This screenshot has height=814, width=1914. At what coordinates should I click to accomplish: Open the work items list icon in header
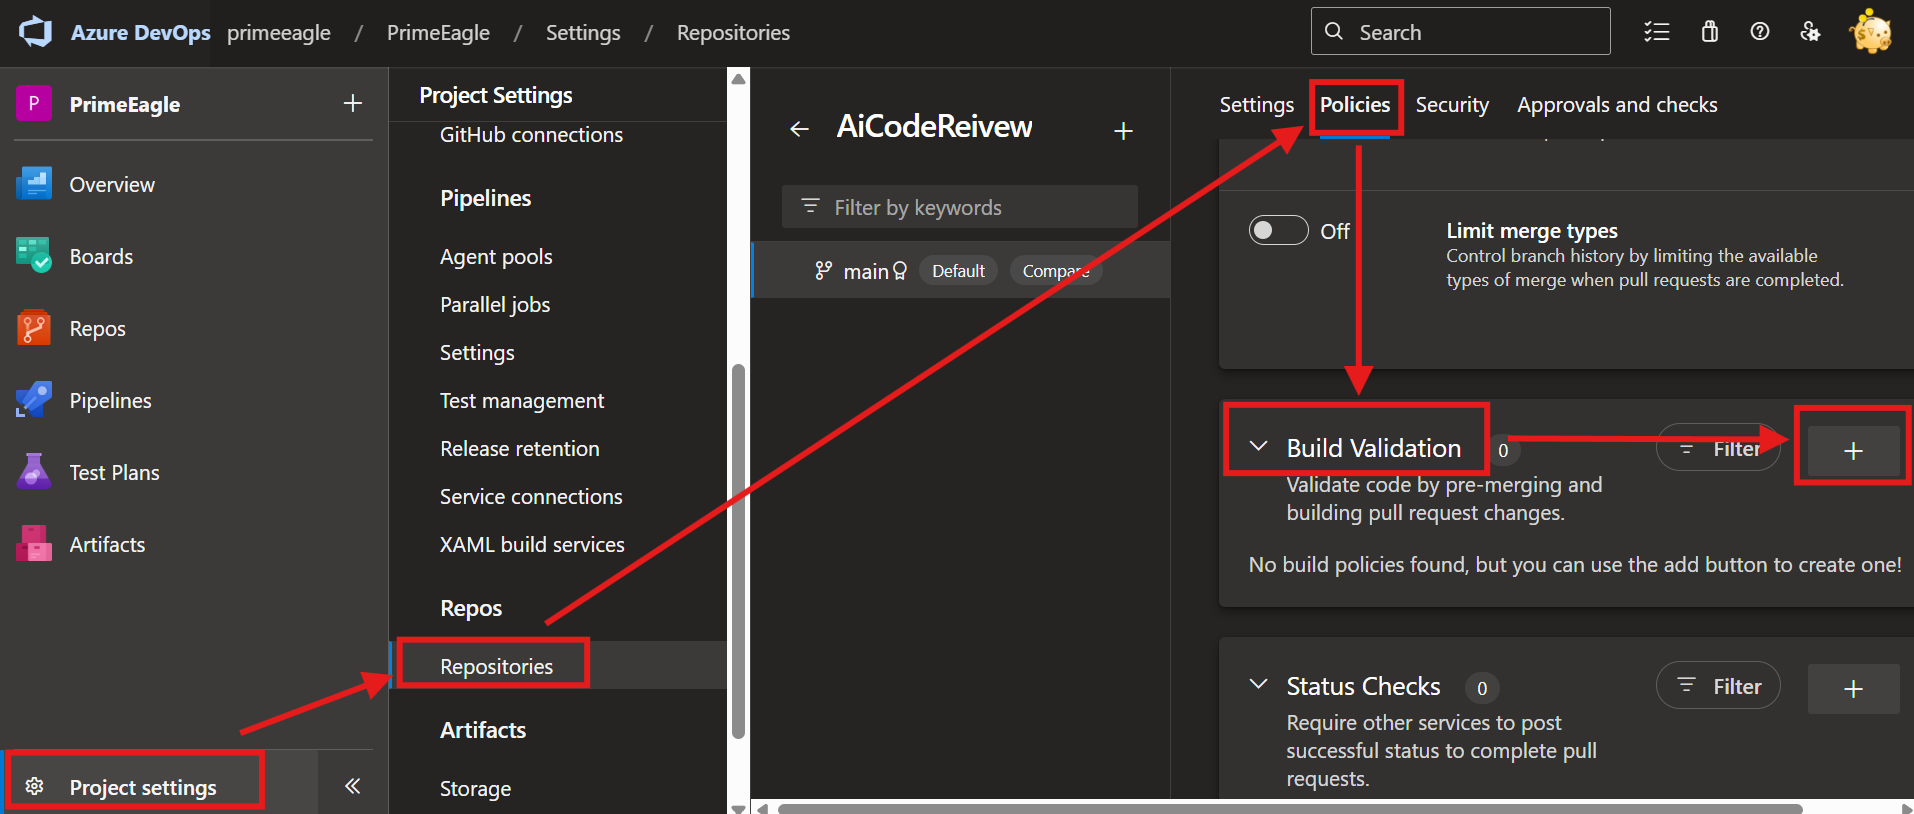click(x=1656, y=32)
